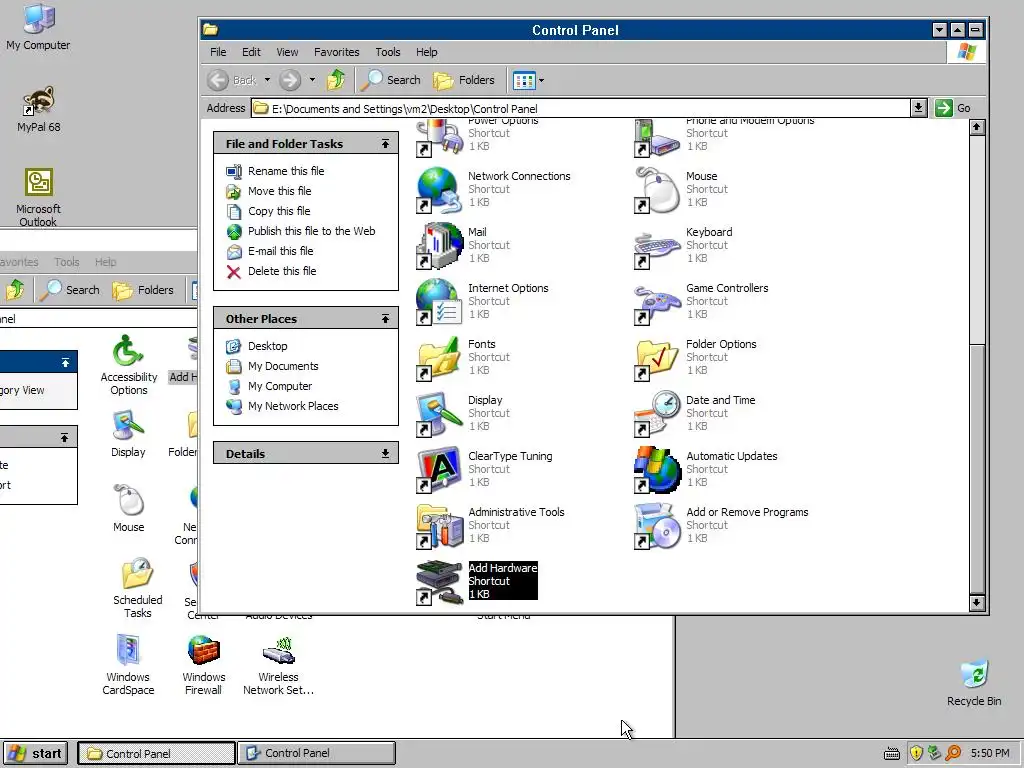Go to My Computer in Other Places
The height and width of the screenshot is (768, 1024).
280,386
